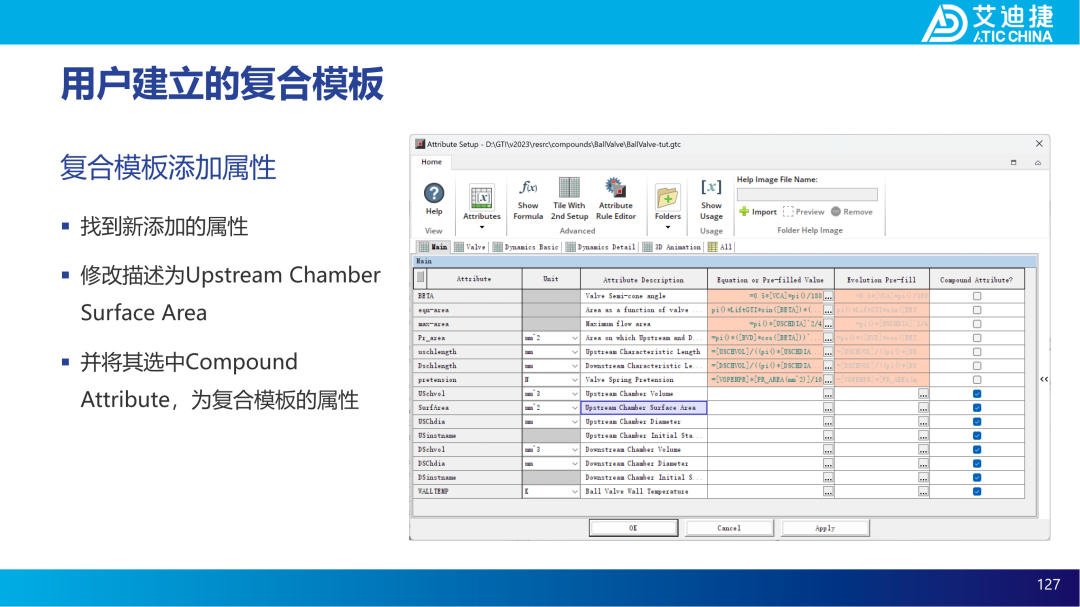This screenshot has height=607, width=1080.
Task: Open the Attribute Rule Editor
Action: click(x=615, y=187)
